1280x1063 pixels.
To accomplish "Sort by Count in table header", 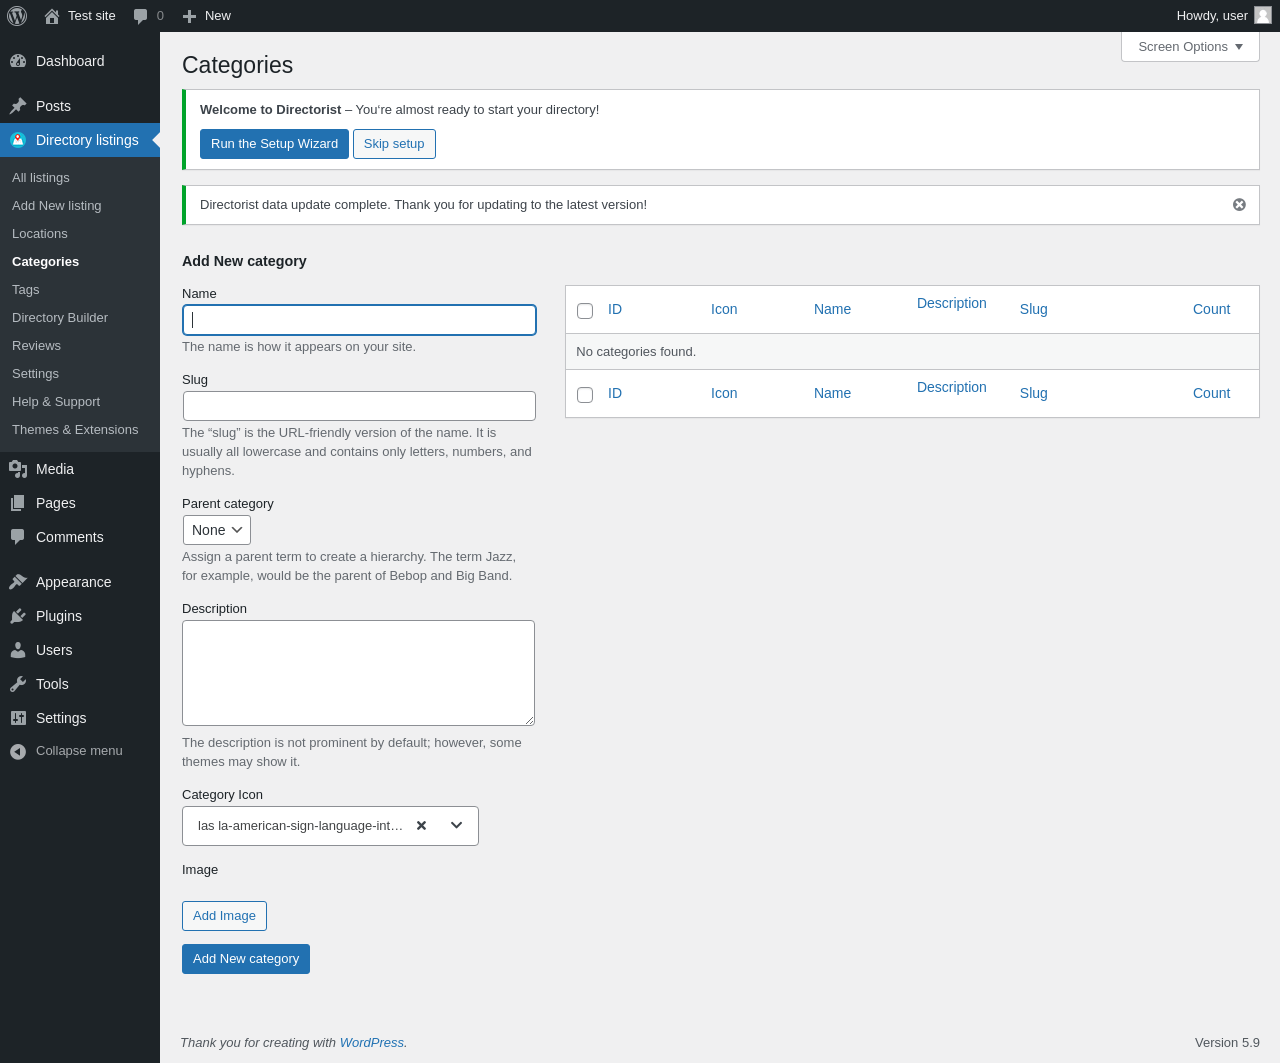I will click(x=1211, y=309).
